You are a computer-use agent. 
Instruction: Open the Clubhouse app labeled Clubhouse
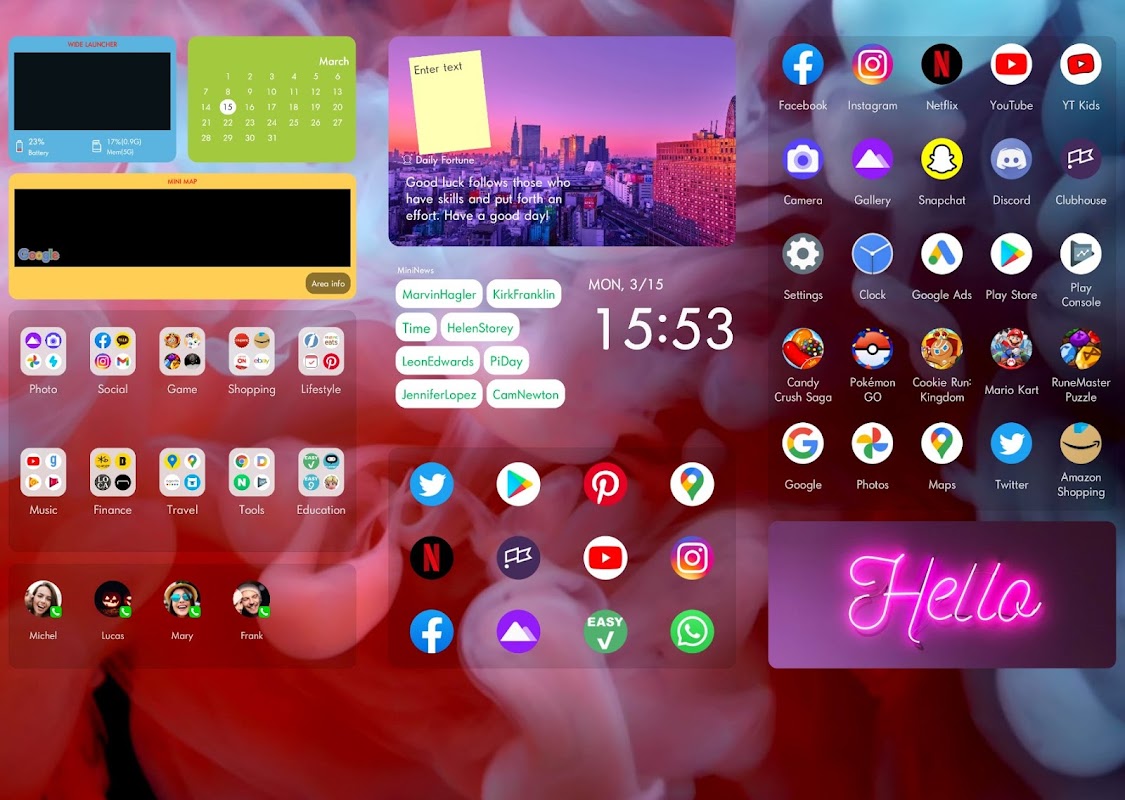[1081, 159]
